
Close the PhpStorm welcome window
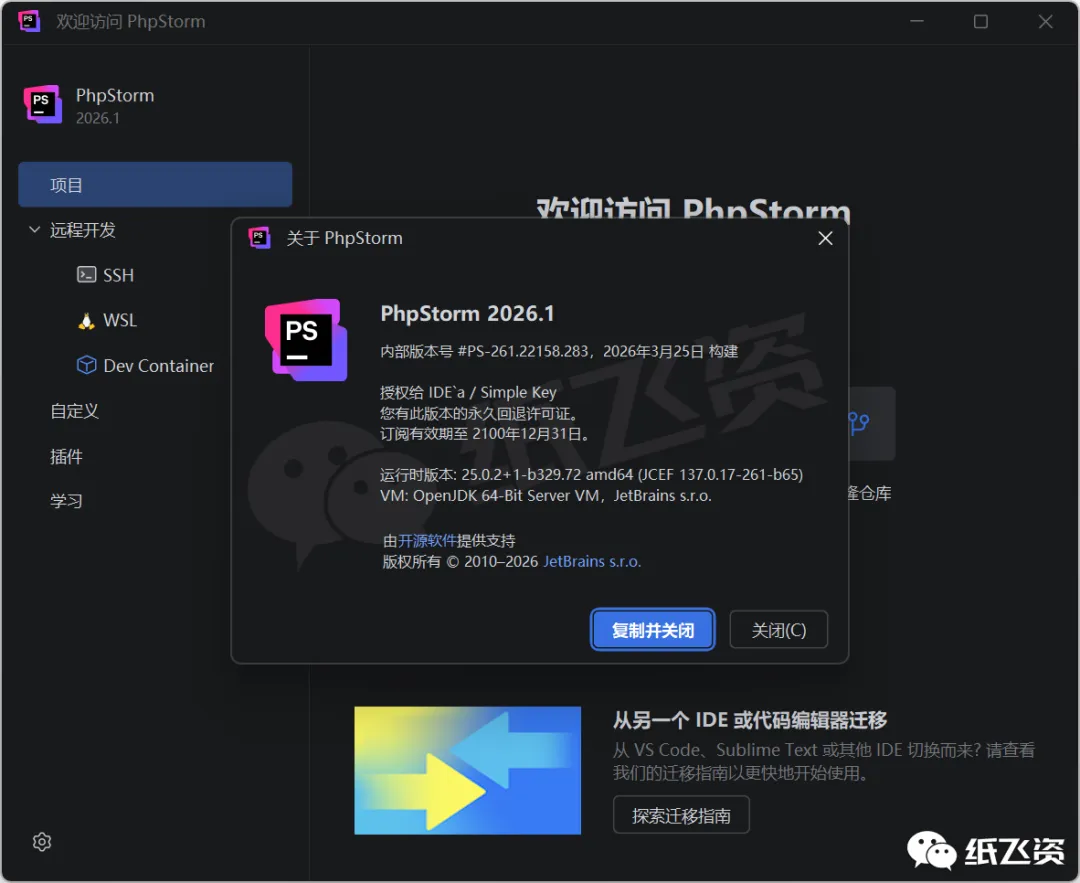click(1046, 21)
